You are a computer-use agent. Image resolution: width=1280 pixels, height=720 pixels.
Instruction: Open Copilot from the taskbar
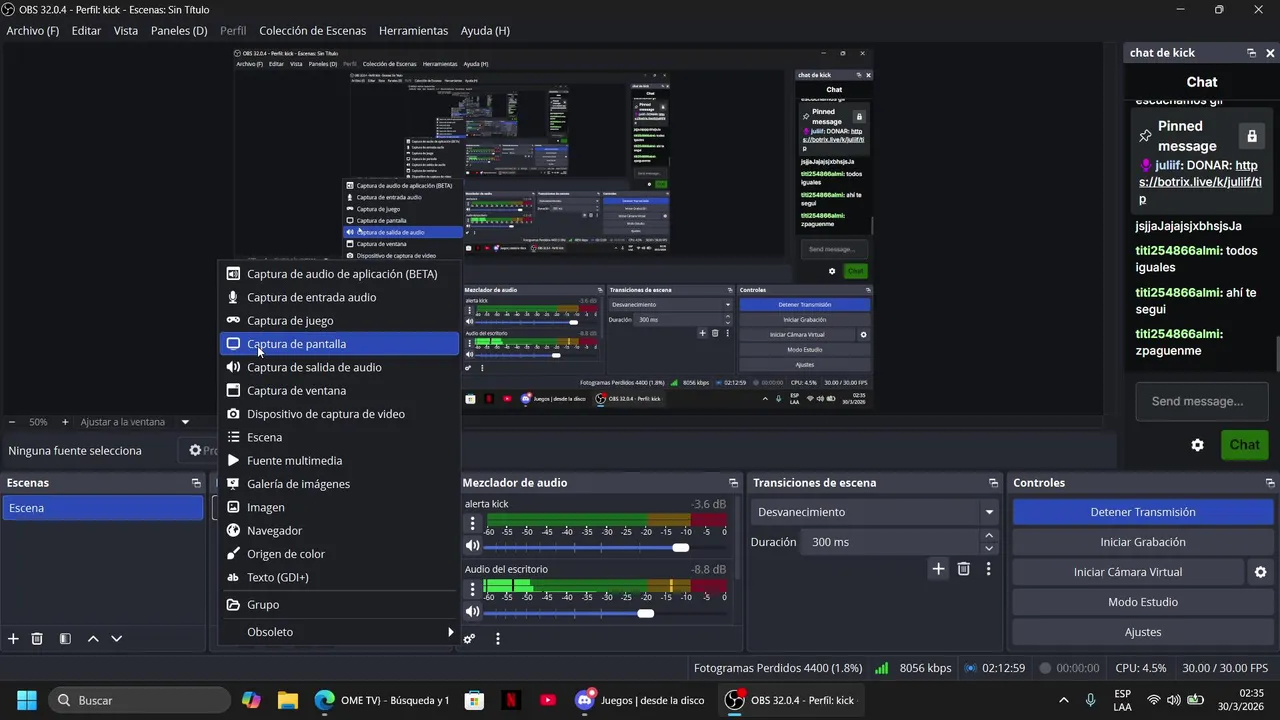click(251, 700)
